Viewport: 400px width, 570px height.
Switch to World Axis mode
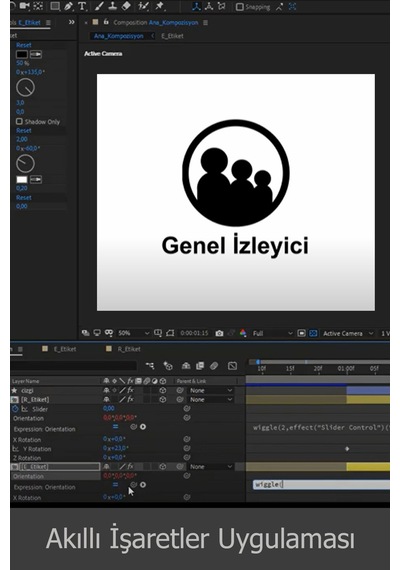(x=209, y=6)
